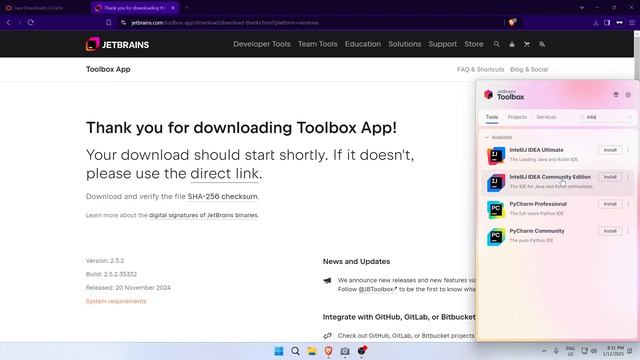Click the bookmark icon beside the address bar
The width and height of the screenshot is (640, 360).
tap(109, 22)
